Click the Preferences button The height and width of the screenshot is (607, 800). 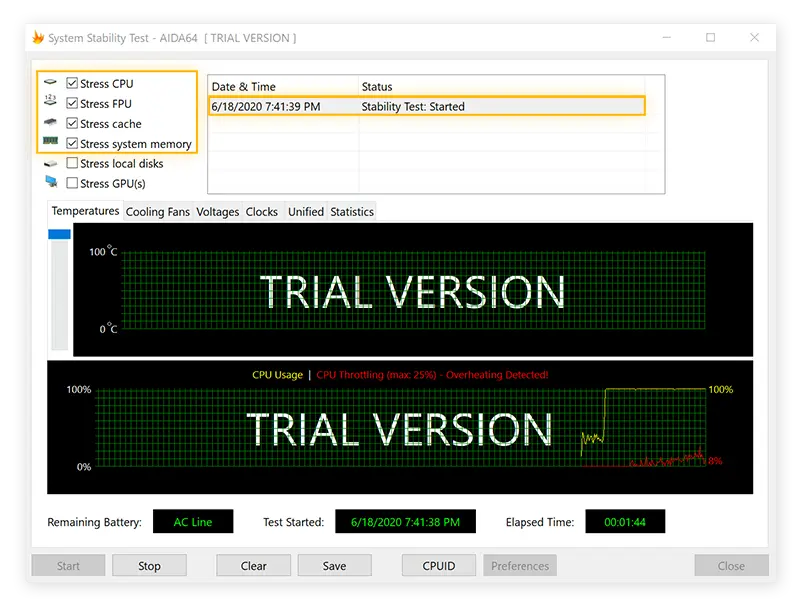pyautogui.click(x=520, y=566)
